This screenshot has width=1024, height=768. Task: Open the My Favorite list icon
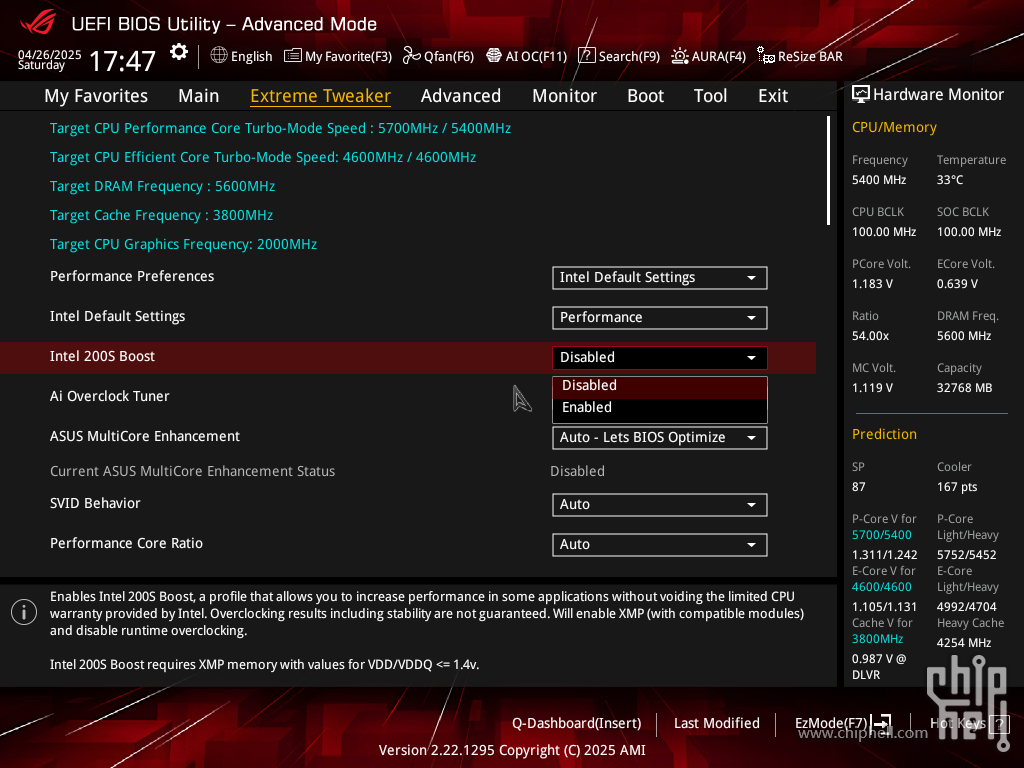293,56
